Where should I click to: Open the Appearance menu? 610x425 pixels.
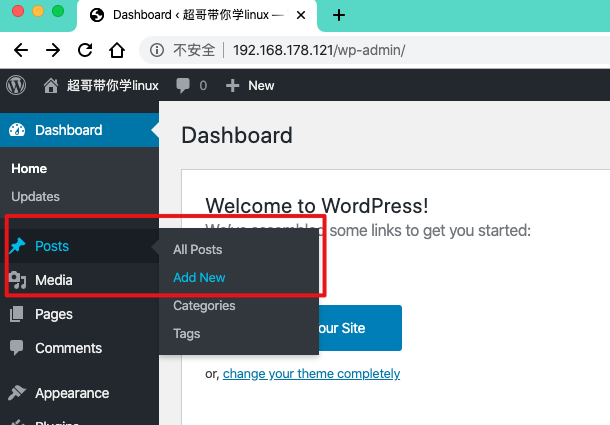79,393
